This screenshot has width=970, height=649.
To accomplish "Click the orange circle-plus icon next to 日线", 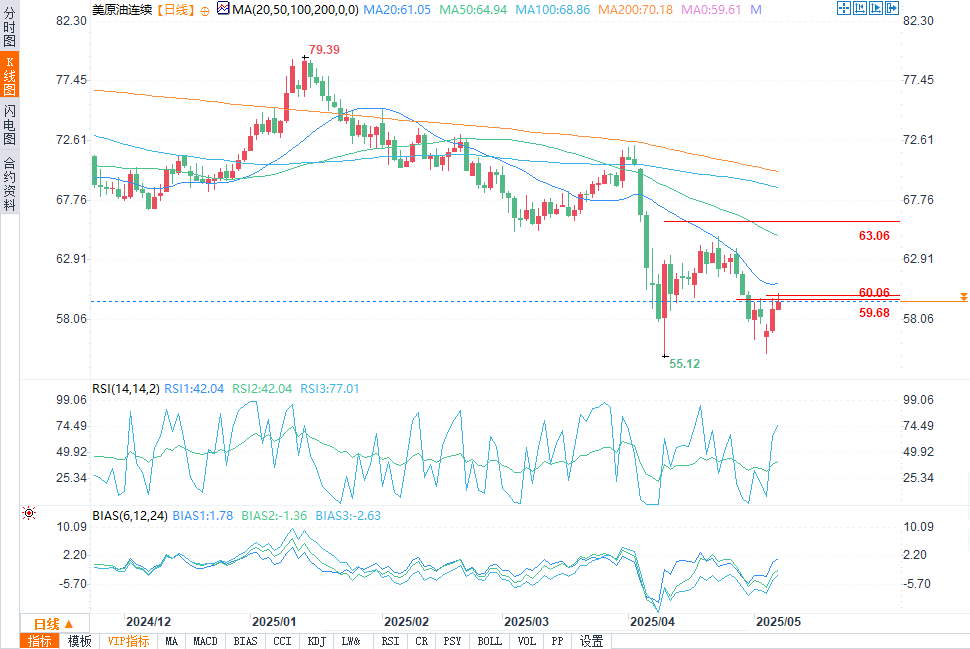I will pyautogui.click(x=205, y=11).
